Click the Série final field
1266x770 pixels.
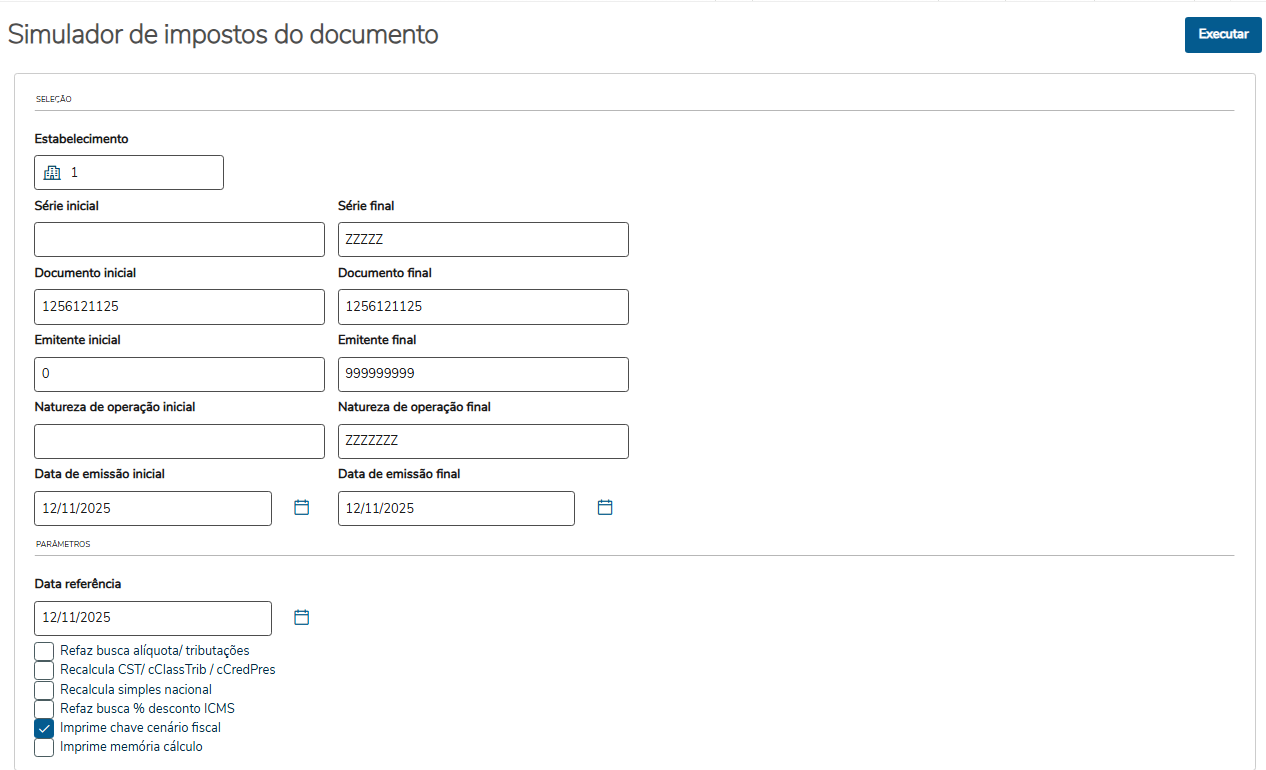(483, 240)
